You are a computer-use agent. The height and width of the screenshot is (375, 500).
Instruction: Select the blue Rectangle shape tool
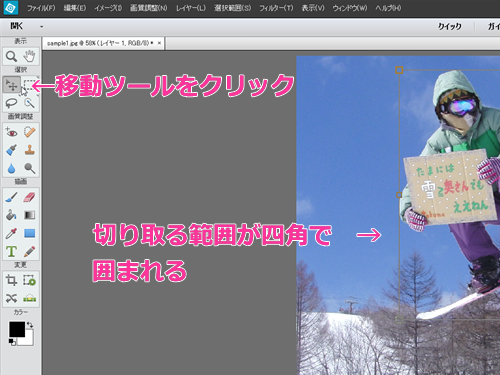tap(29, 233)
